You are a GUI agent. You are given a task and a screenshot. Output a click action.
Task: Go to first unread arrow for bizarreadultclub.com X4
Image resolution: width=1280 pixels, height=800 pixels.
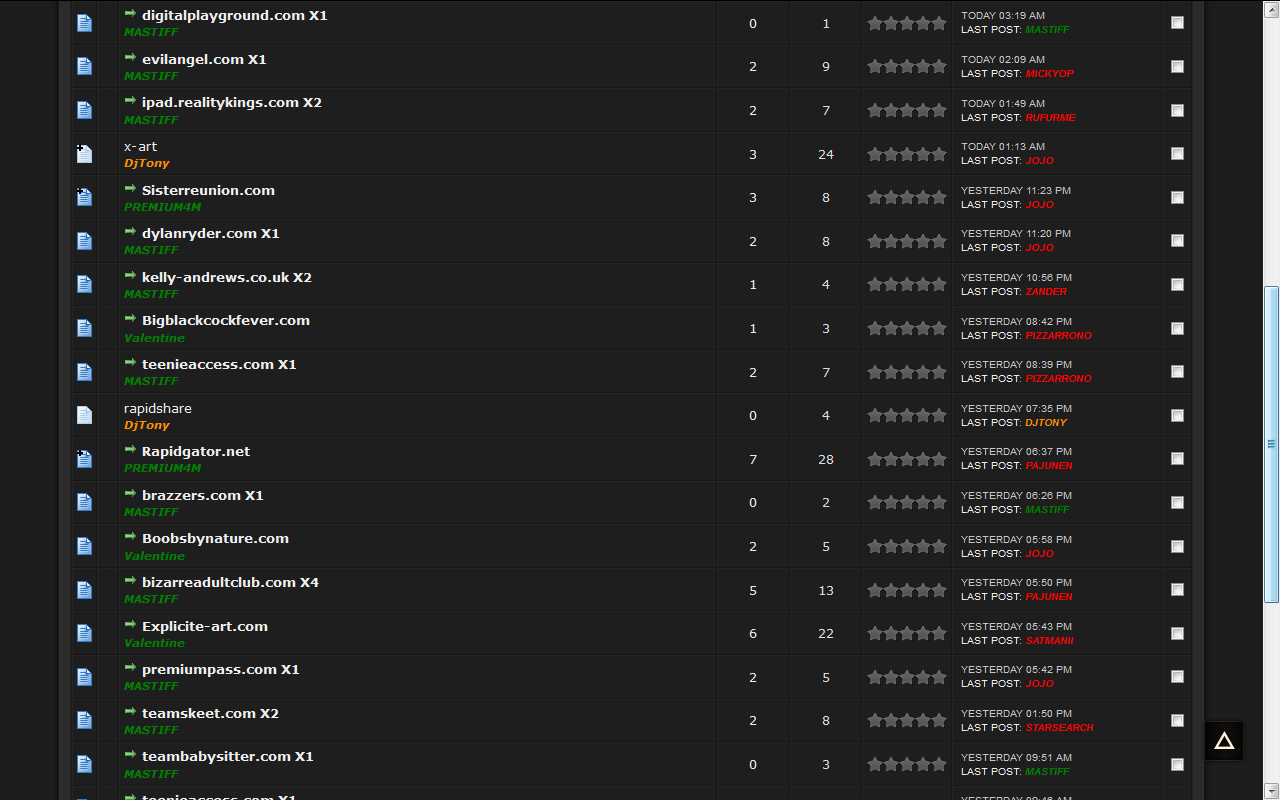point(130,581)
